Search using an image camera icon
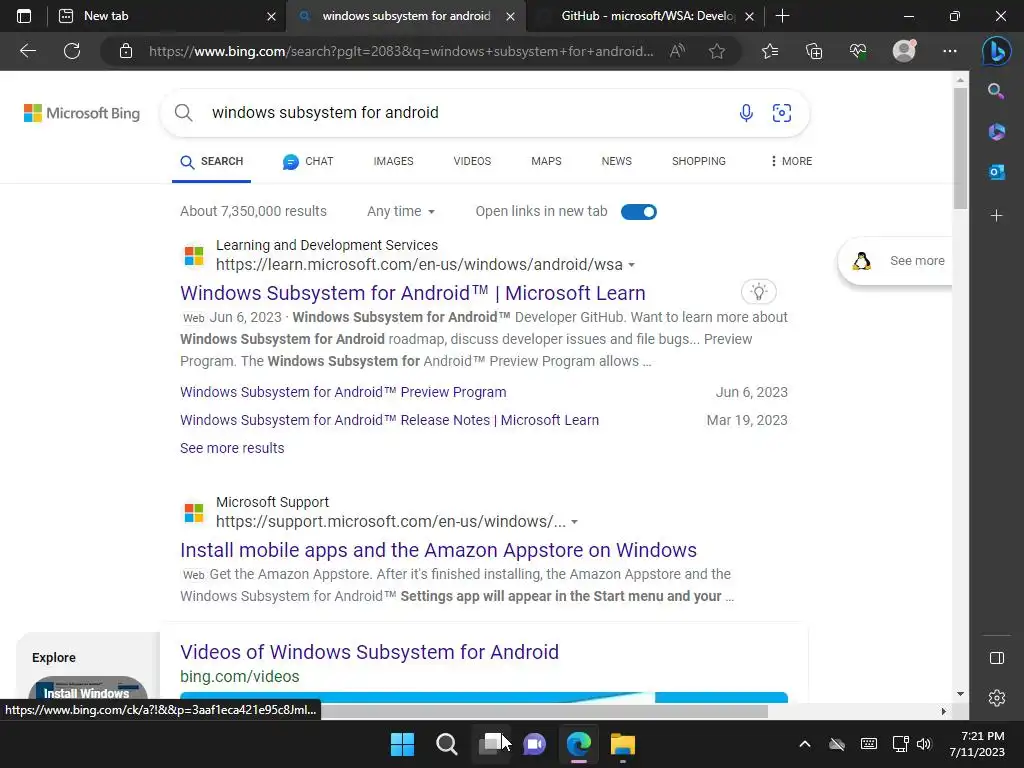The height and width of the screenshot is (768, 1024). click(782, 113)
